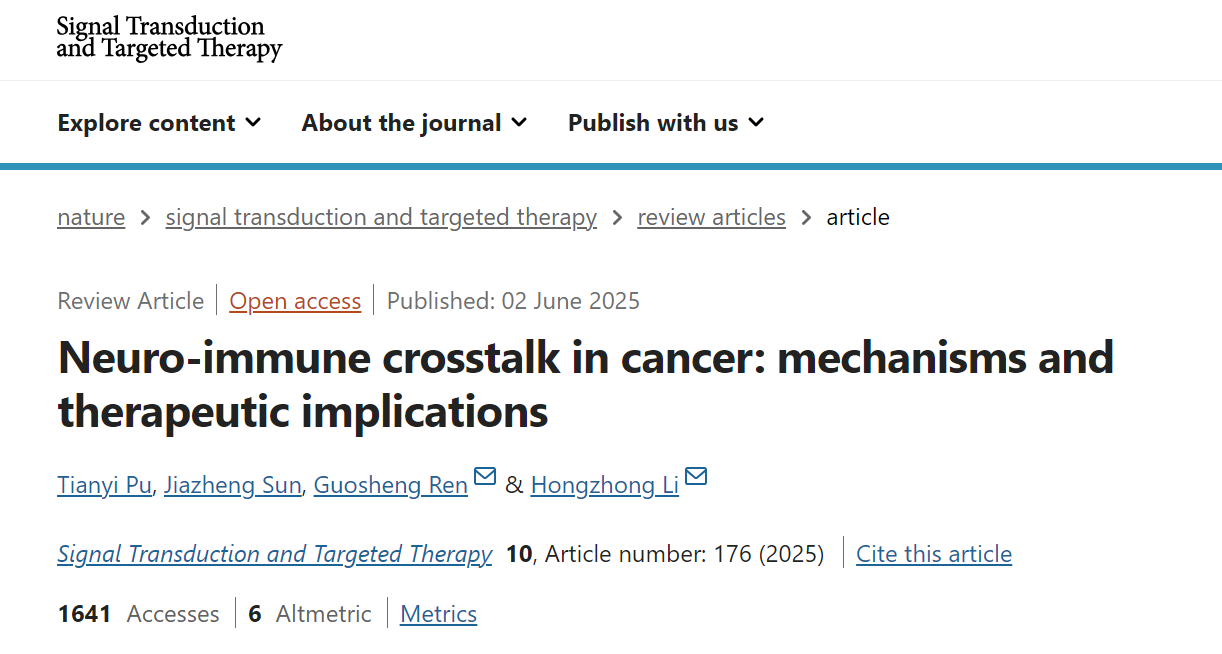Screen dimensions: 1222x654
Task: Go to the nature breadcrumb link
Action: pyautogui.click(x=91, y=217)
